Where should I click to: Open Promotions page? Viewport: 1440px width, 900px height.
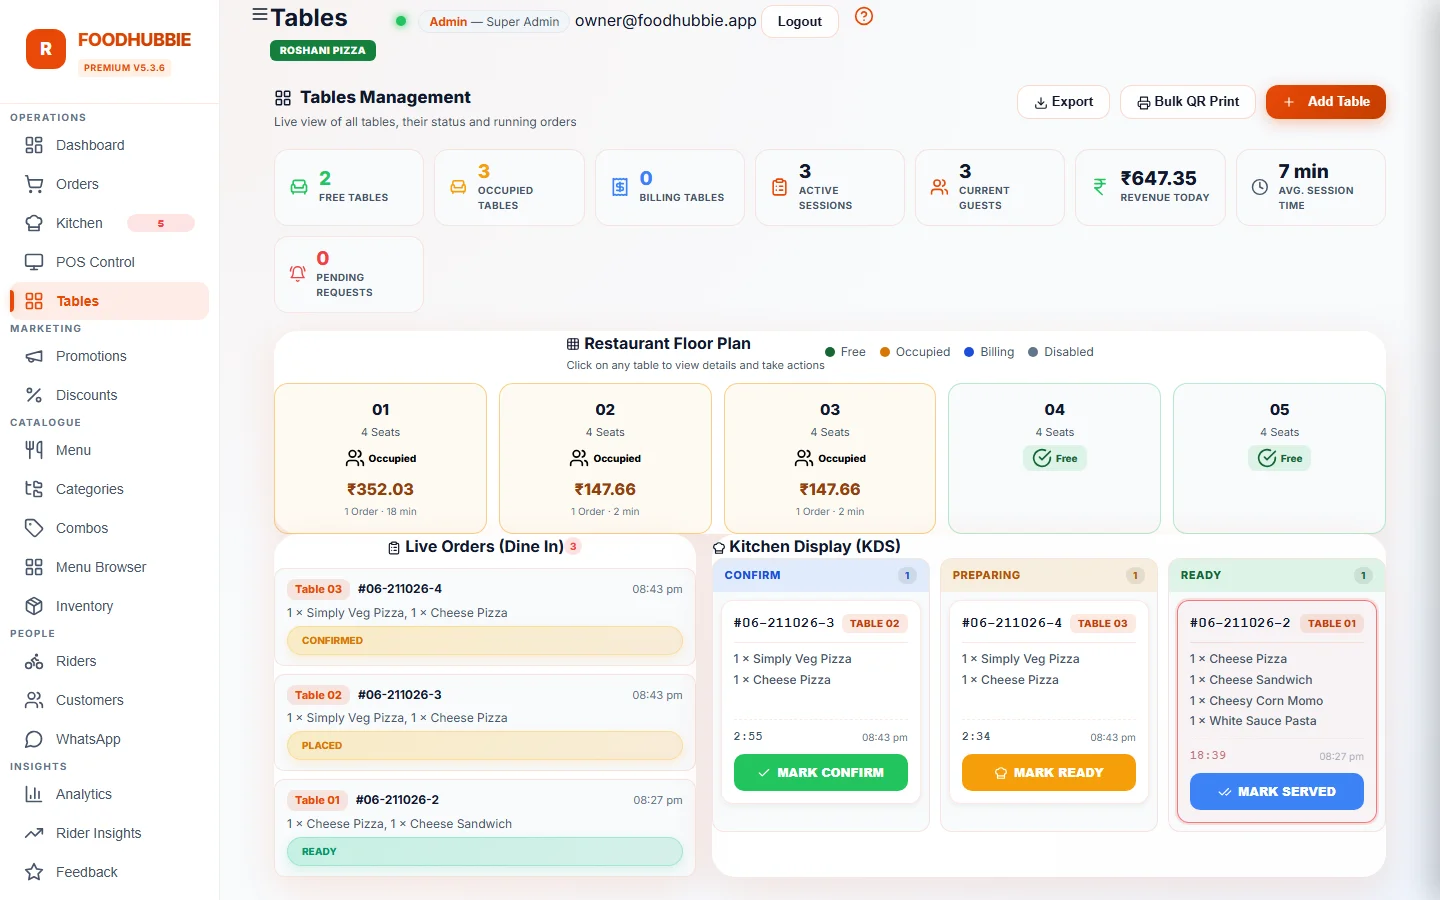click(x=109, y=356)
